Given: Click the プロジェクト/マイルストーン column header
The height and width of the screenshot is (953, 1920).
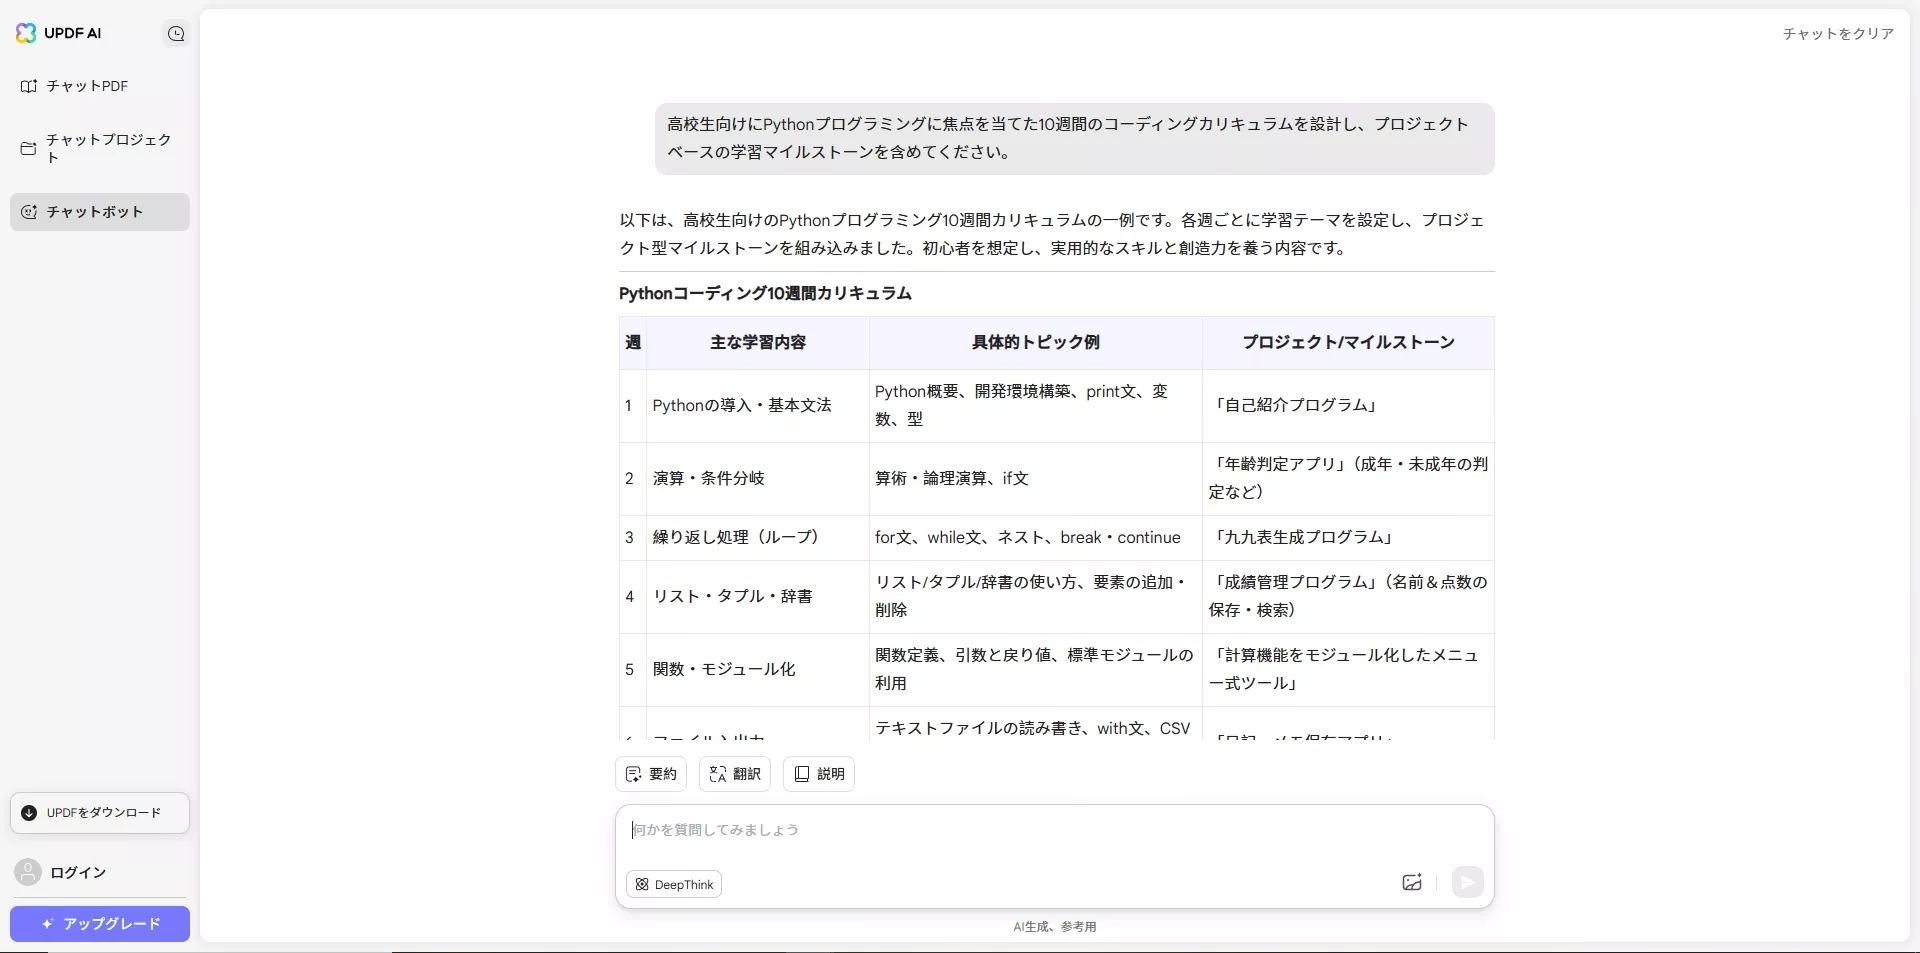Looking at the screenshot, I should pos(1348,343).
